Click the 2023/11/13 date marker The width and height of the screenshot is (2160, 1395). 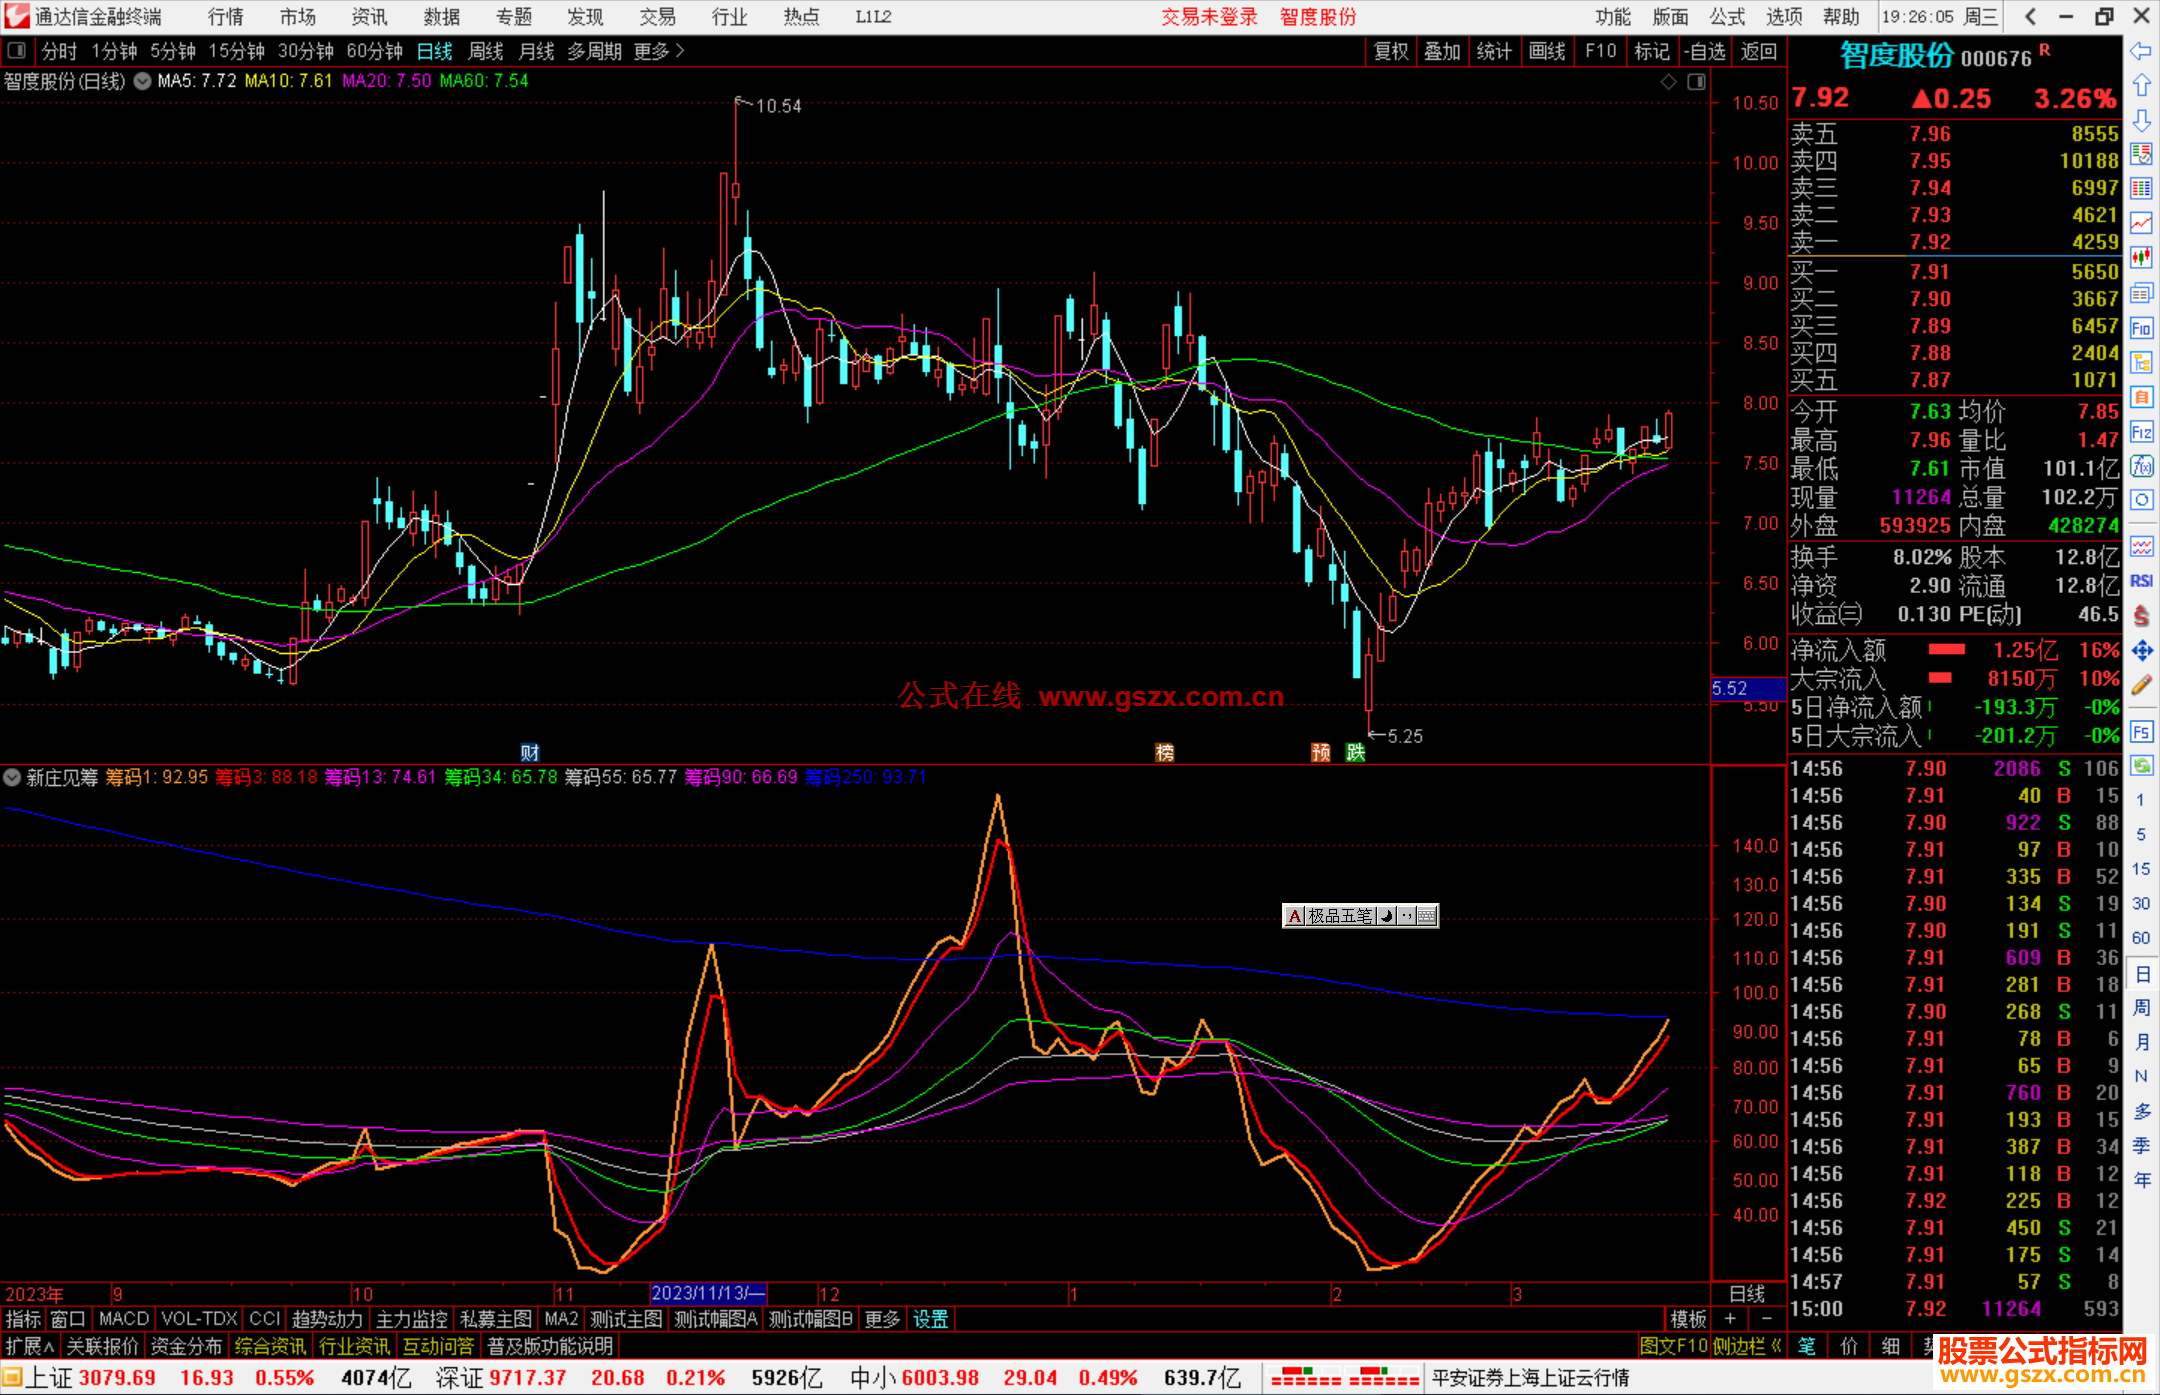pyautogui.click(x=707, y=1293)
